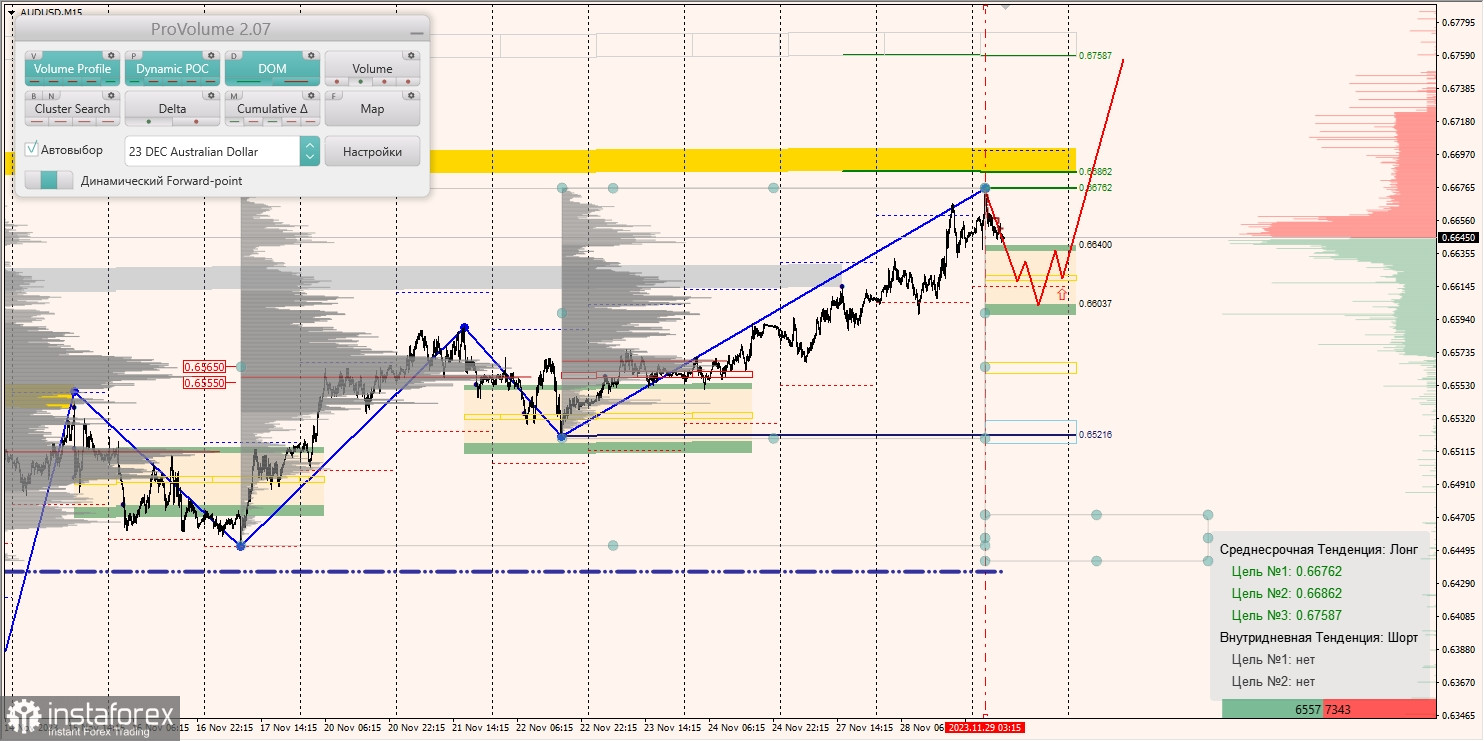Viewport: 1484px width, 741px height.
Task: Click the 0.67587 target level label
Action: point(1096,56)
